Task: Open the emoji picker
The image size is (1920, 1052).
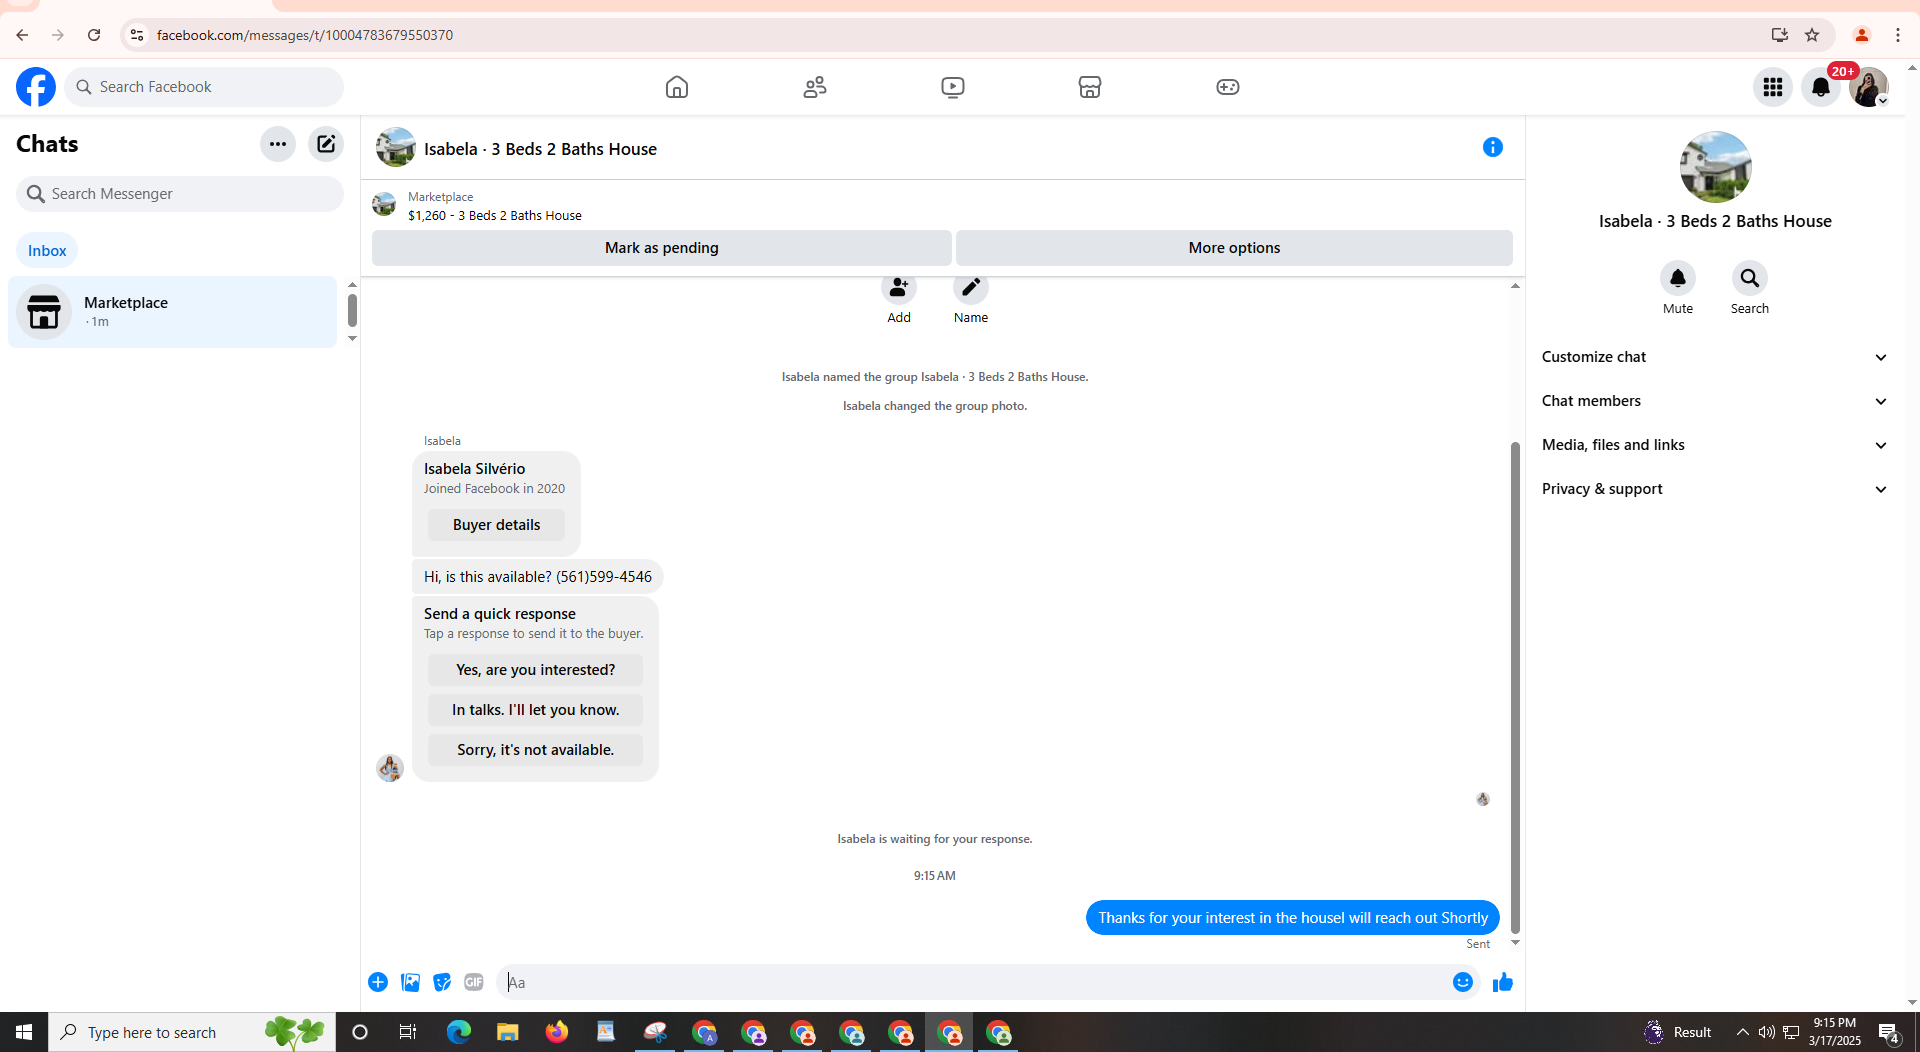Action: pyautogui.click(x=1463, y=982)
